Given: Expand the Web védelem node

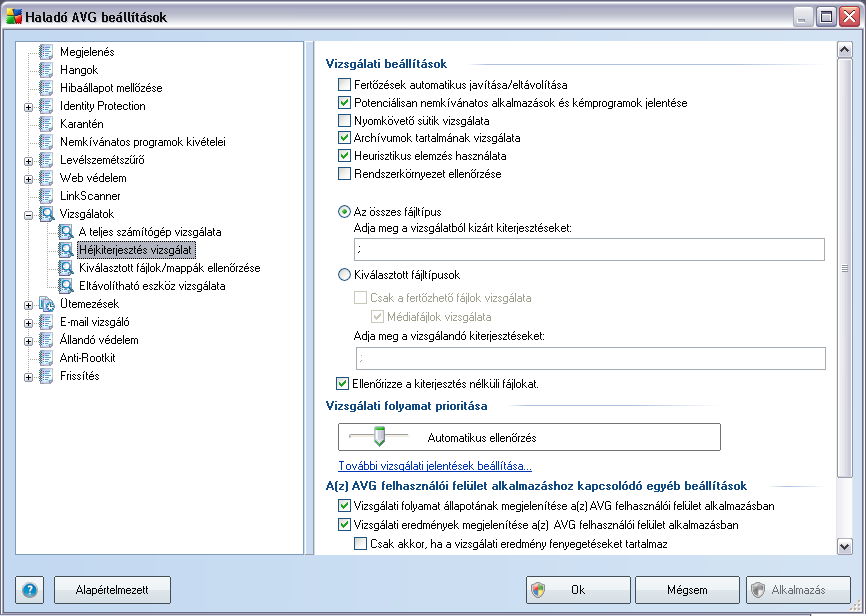Looking at the screenshot, I should tap(29, 180).
